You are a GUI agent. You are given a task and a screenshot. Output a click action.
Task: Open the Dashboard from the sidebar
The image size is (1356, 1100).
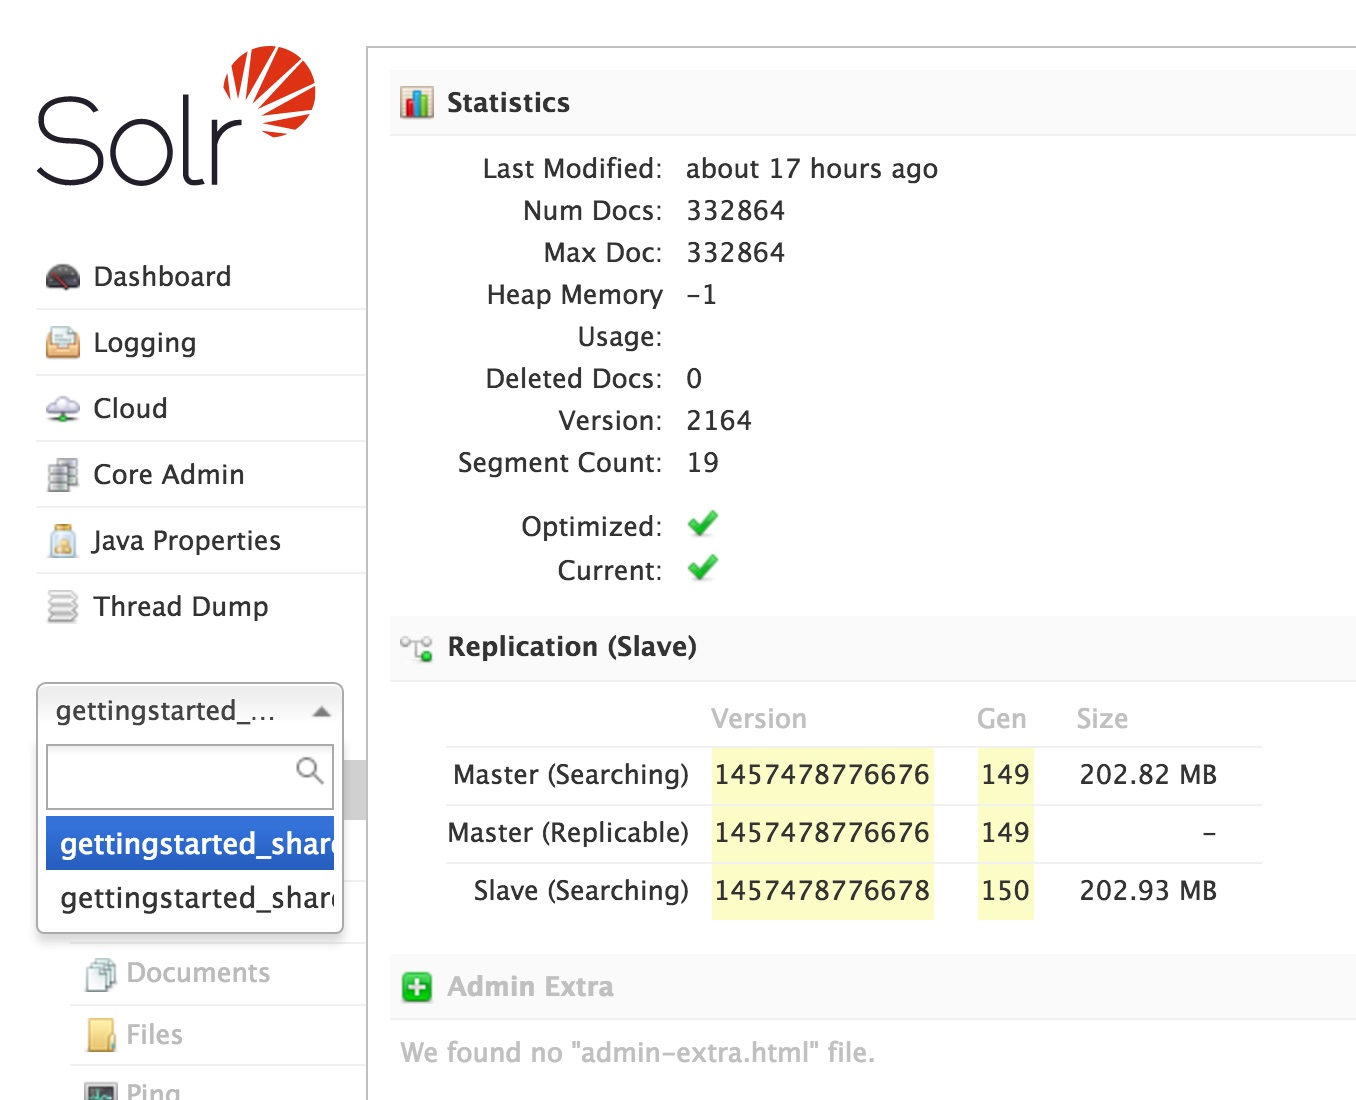pos(161,276)
